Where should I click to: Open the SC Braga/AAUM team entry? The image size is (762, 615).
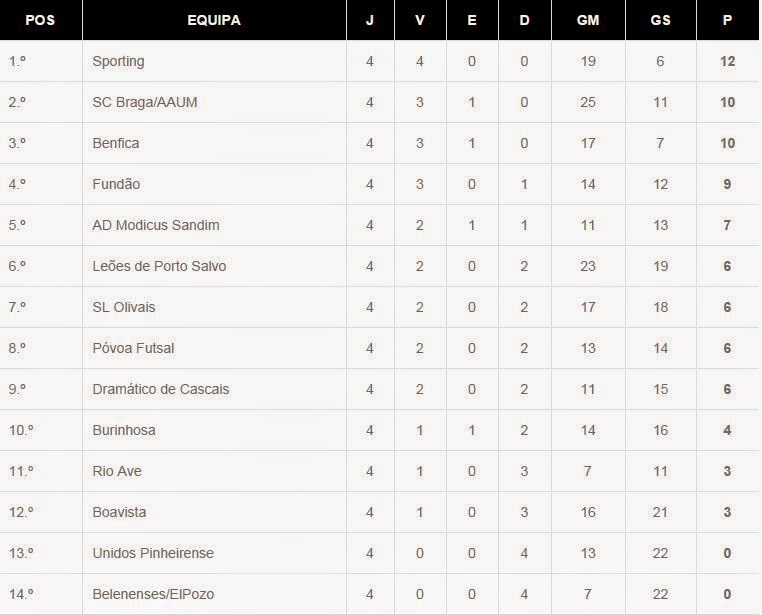[145, 102]
